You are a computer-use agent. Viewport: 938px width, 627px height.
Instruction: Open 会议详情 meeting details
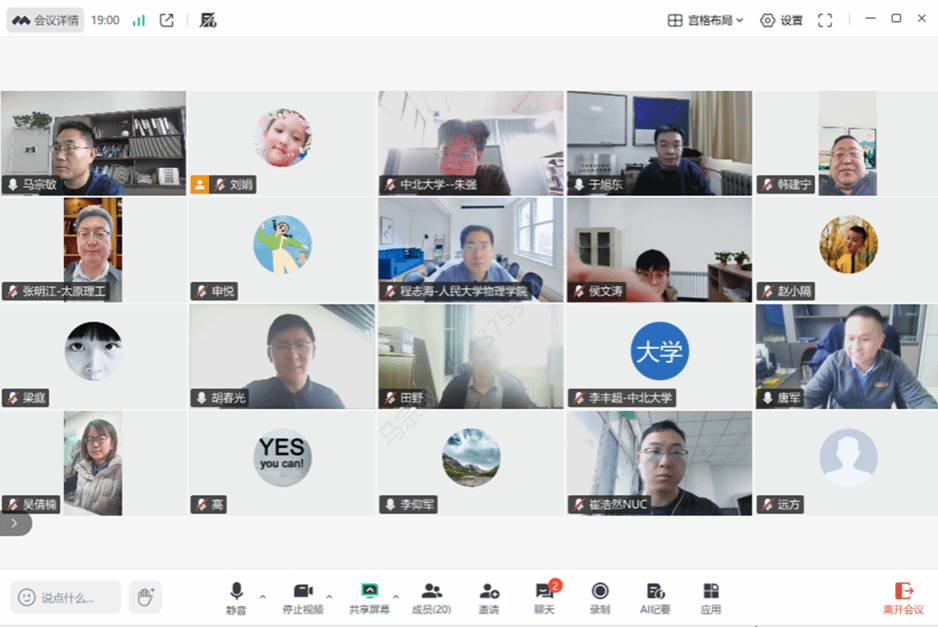click(46, 20)
